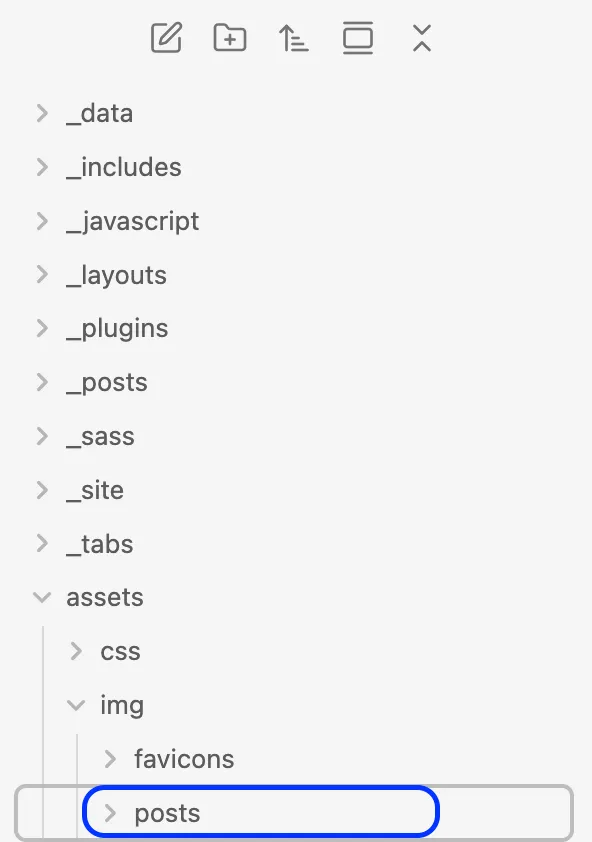Create a new folder with toolbar icon
The image size is (592, 842).
click(230, 38)
